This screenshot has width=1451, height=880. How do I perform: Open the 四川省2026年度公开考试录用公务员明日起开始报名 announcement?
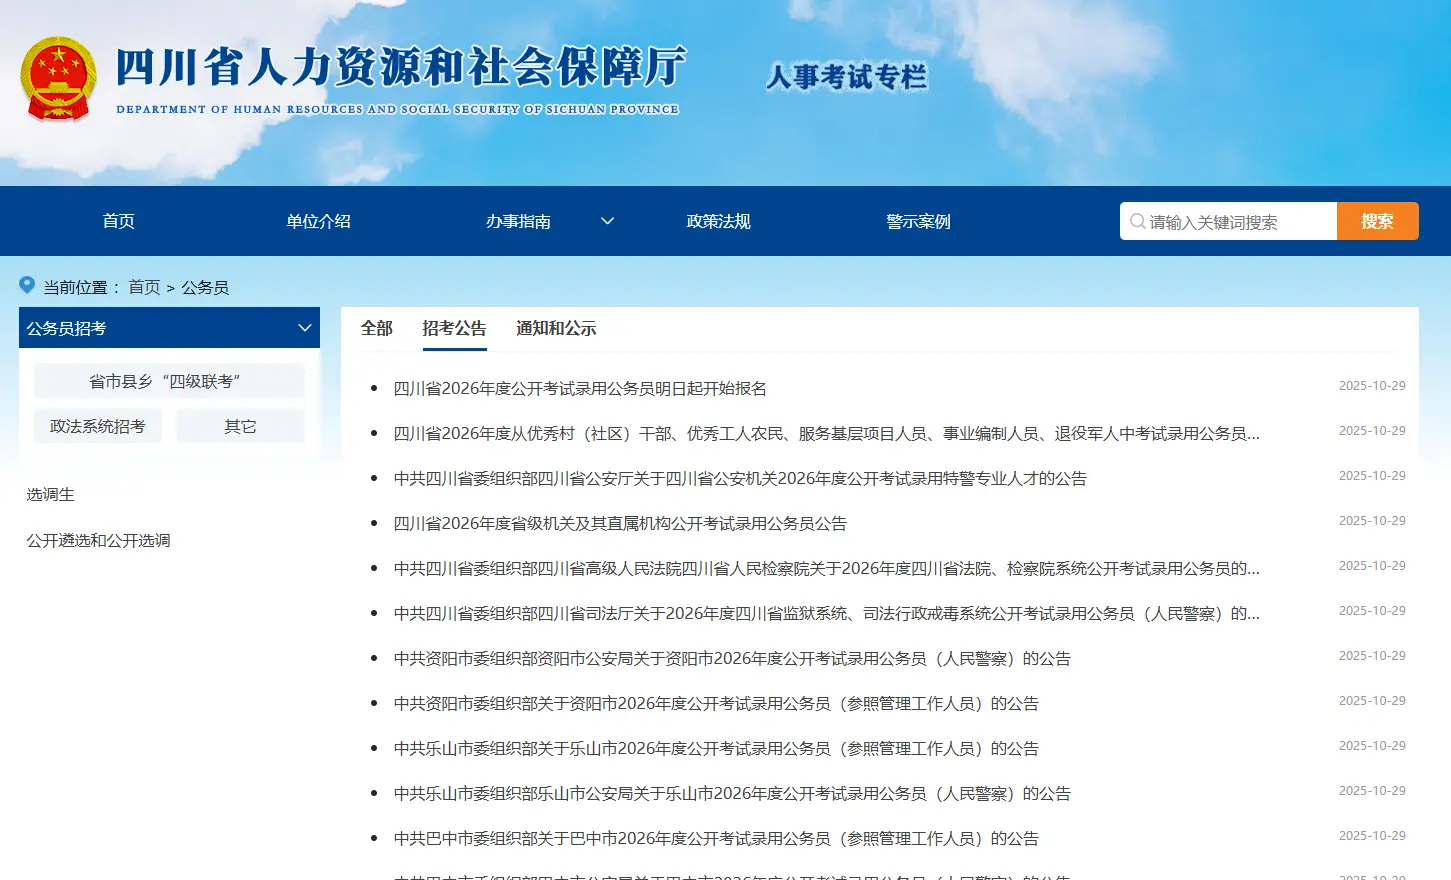pos(580,388)
